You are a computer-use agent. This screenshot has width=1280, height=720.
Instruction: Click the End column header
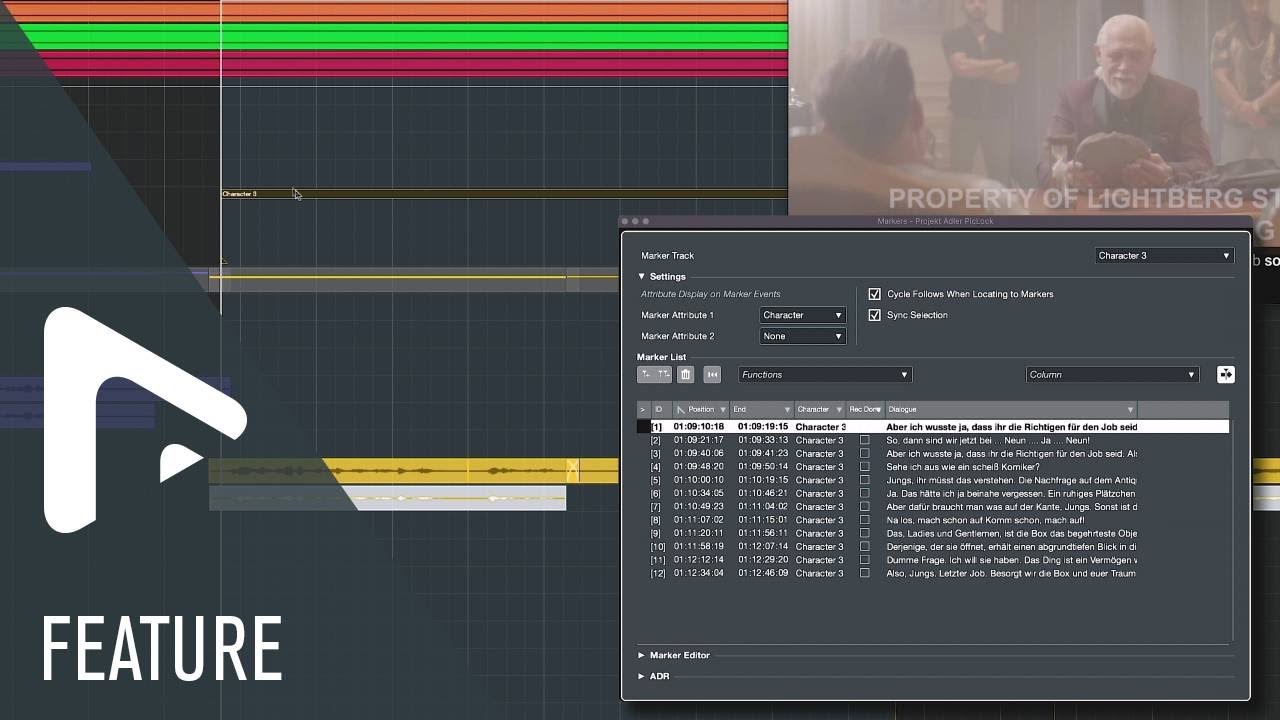click(762, 409)
